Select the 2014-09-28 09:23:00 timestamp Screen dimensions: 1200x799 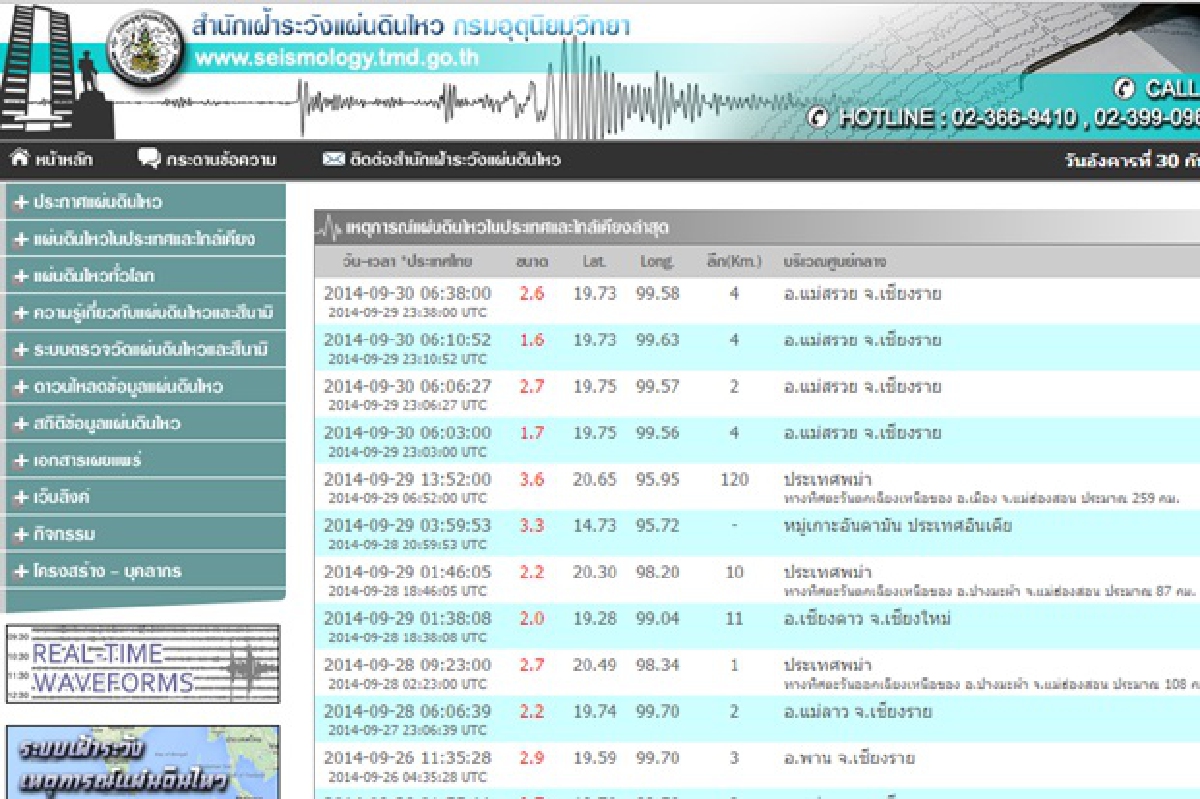click(x=407, y=665)
